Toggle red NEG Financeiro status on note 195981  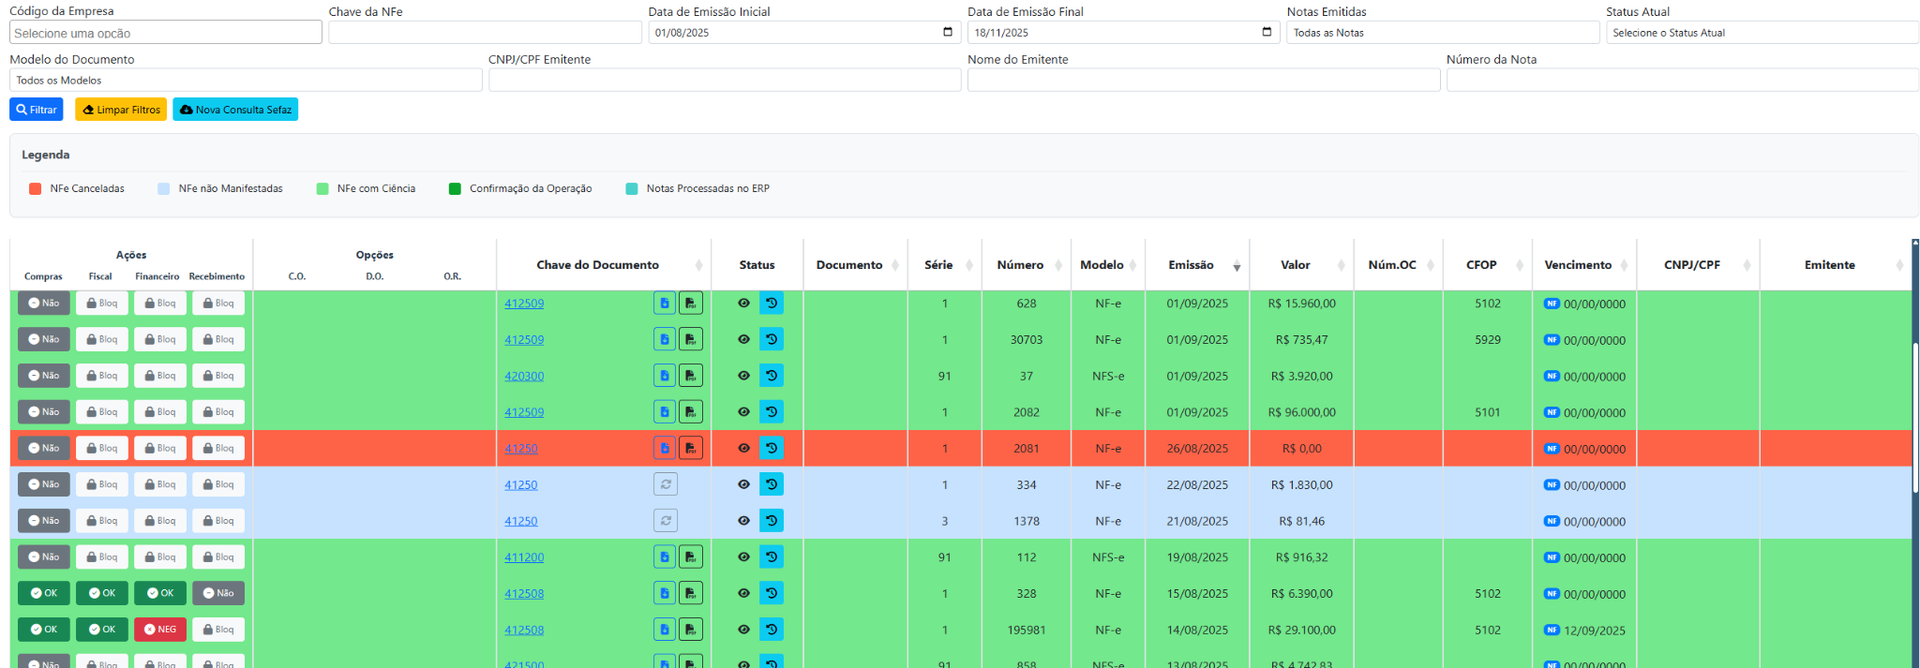(x=160, y=630)
